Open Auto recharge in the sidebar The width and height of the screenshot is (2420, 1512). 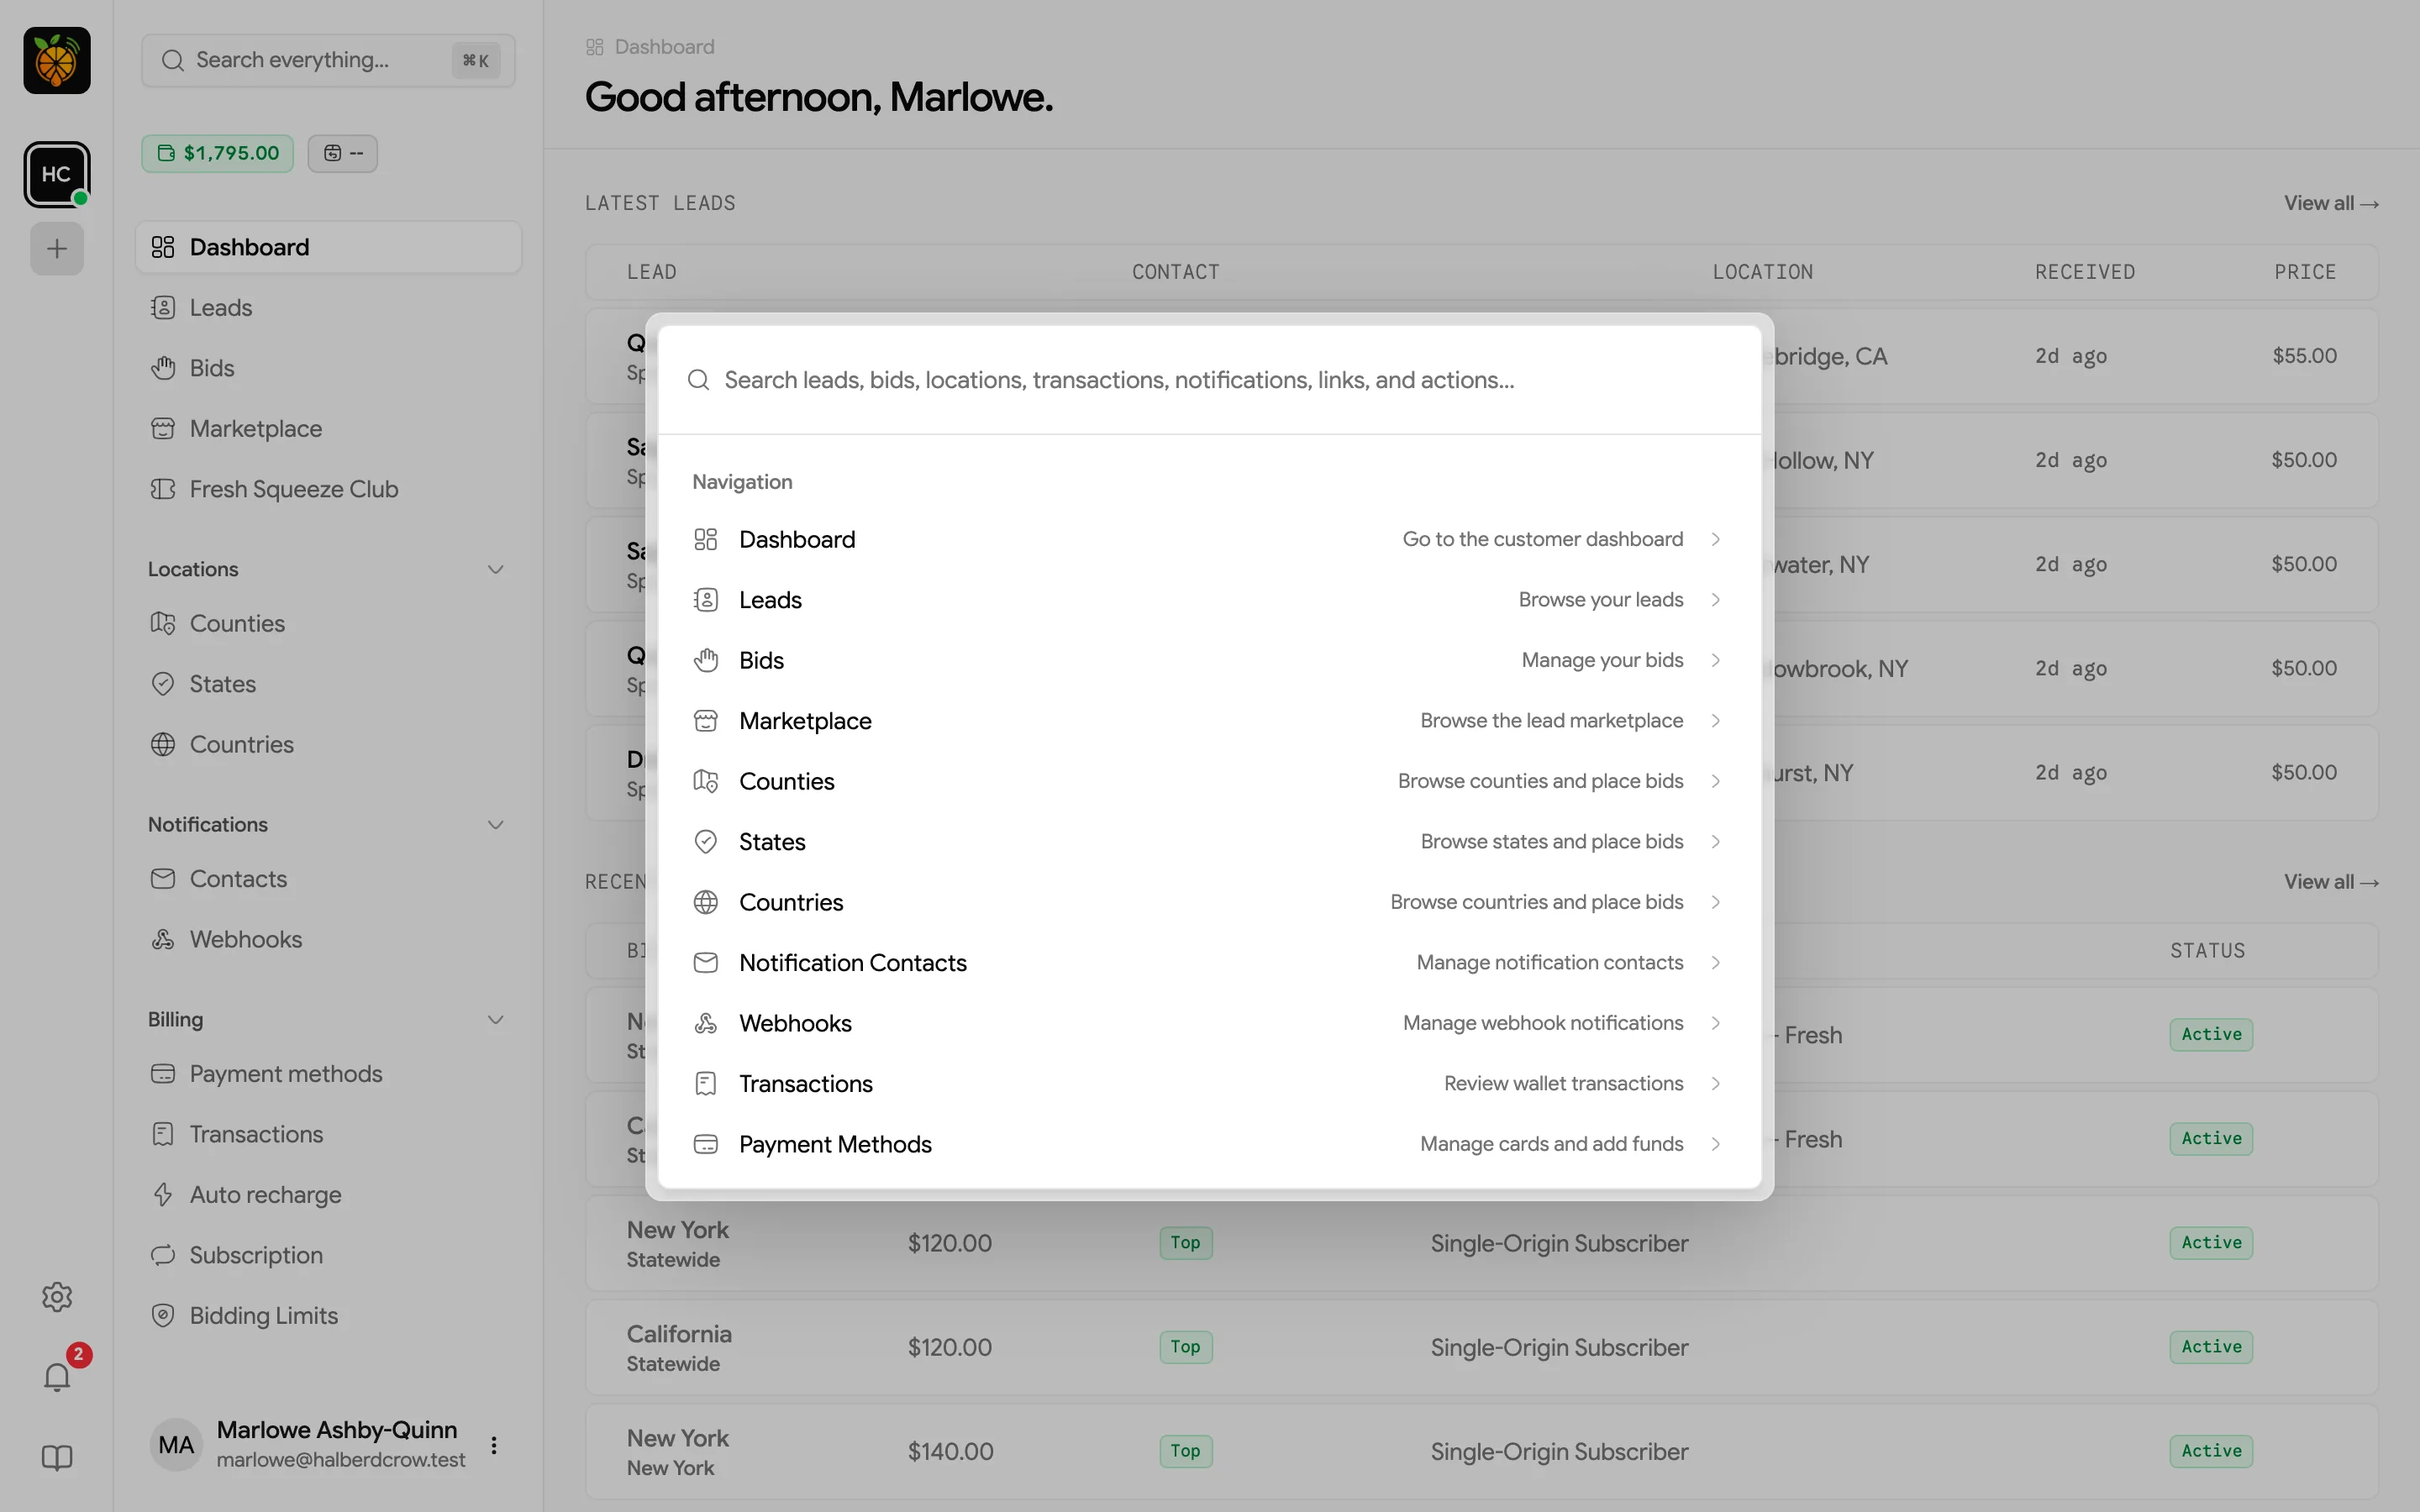pyautogui.click(x=328, y=1195)
